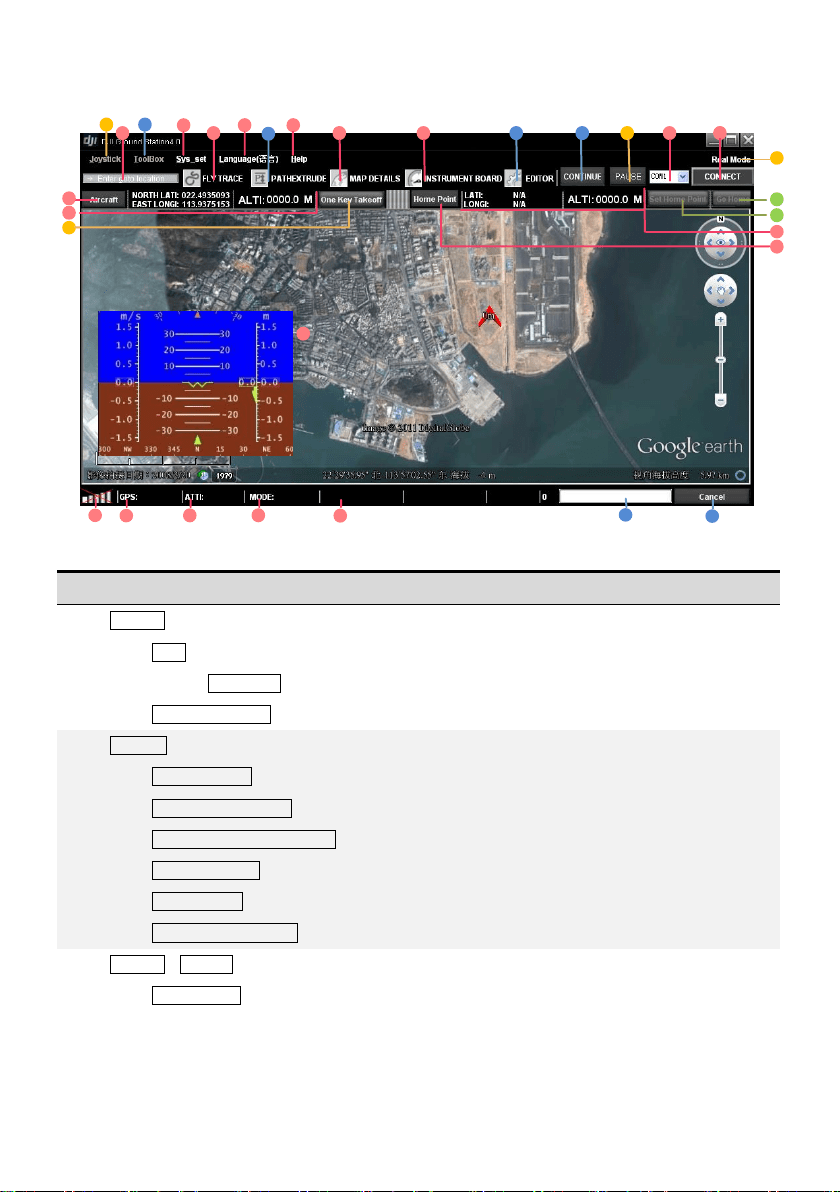Click the EDITOR tool icon
Viewport: 840px width, 1192px height.
(x=514, y=178)
